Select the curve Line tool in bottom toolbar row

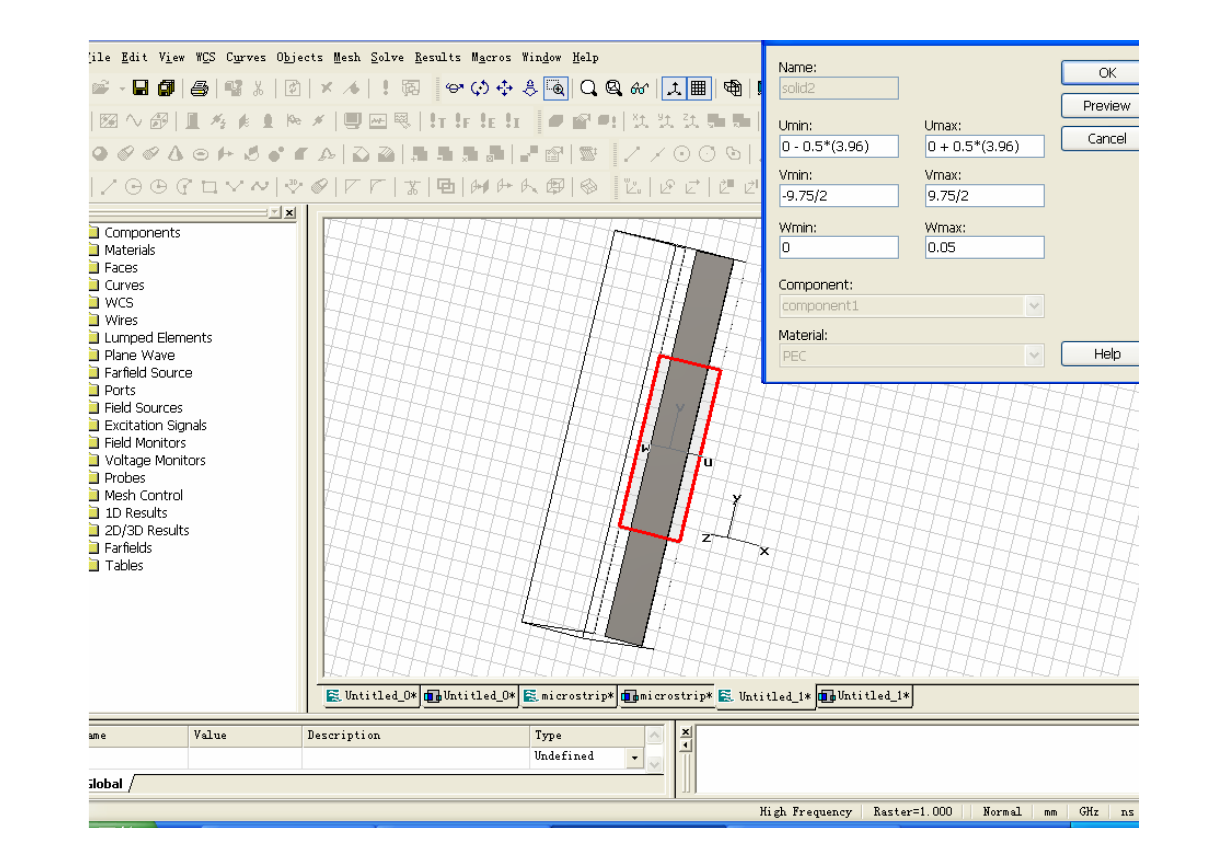coord(108,186)
